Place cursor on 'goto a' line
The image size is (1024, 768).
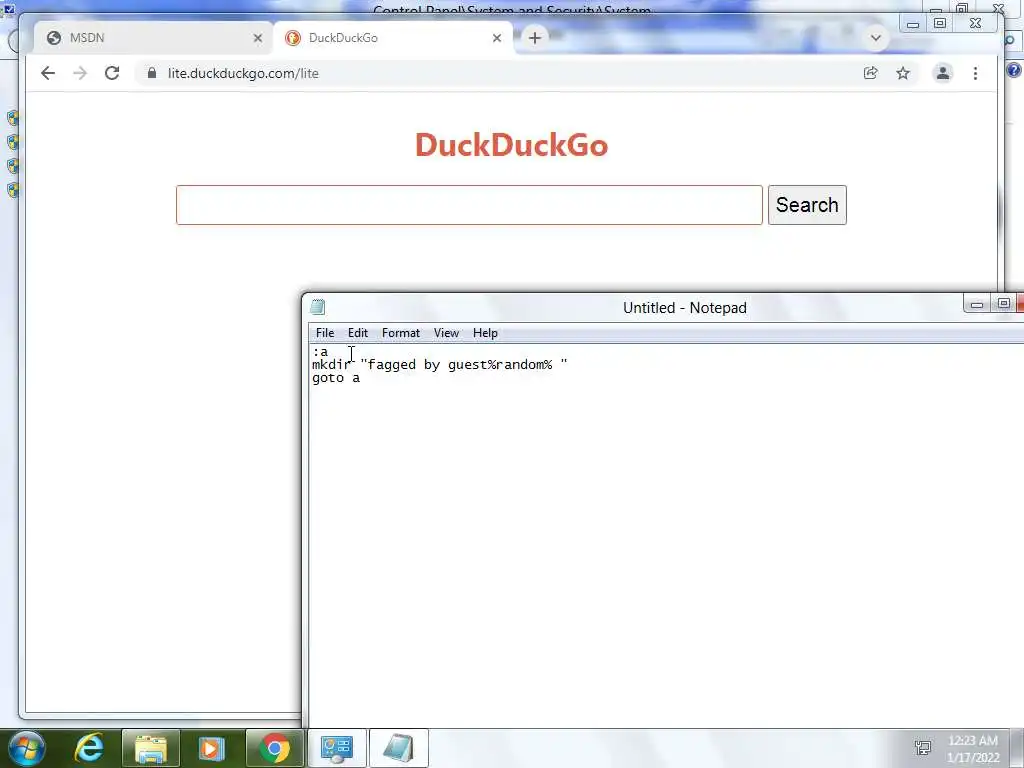336,378
